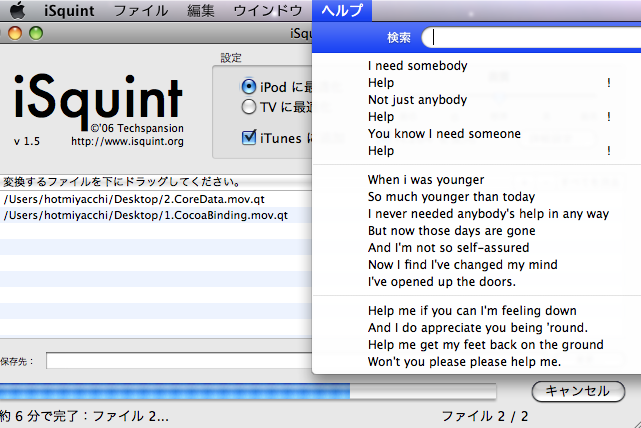Open the ファイル menu

point(141,10)
